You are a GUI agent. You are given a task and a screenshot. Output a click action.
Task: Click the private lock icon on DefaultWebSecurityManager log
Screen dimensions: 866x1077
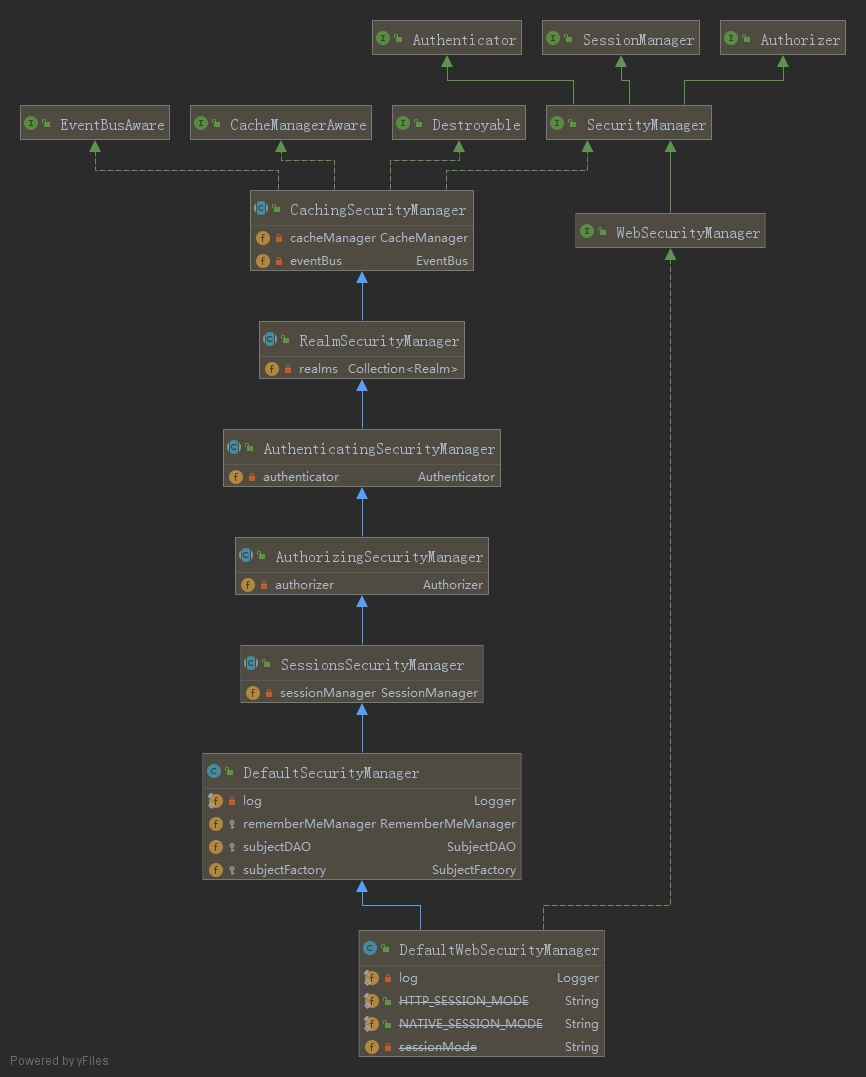tap(388, 978)
